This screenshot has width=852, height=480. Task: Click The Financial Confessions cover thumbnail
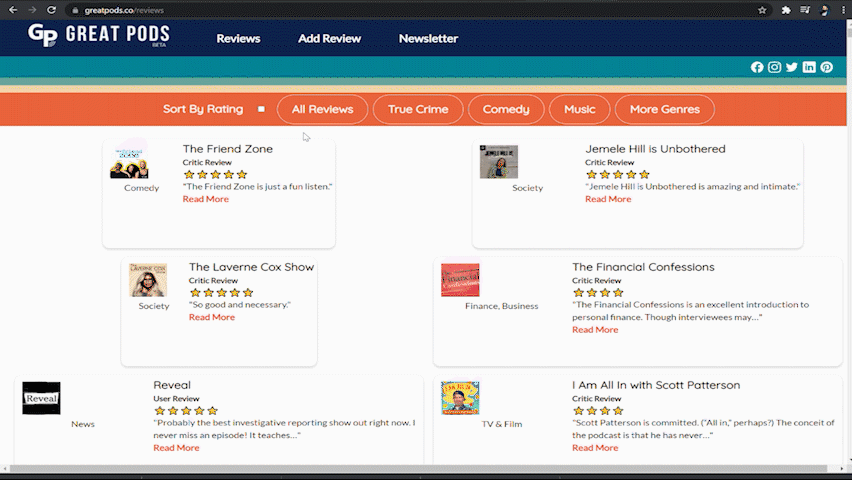[x=460, y=280]
